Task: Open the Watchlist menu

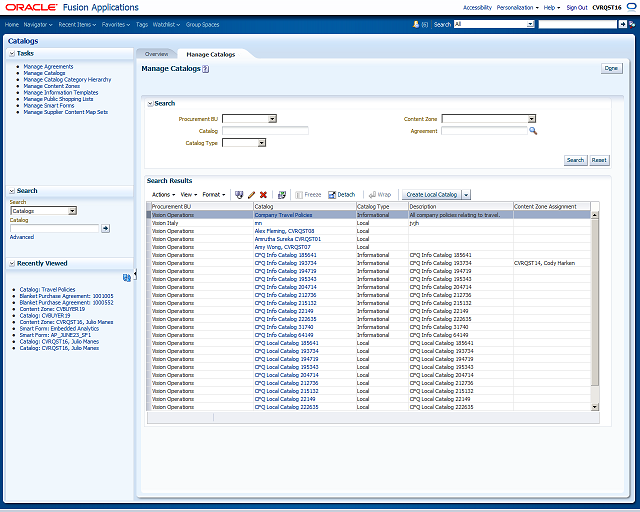Action: coord(166,24)
